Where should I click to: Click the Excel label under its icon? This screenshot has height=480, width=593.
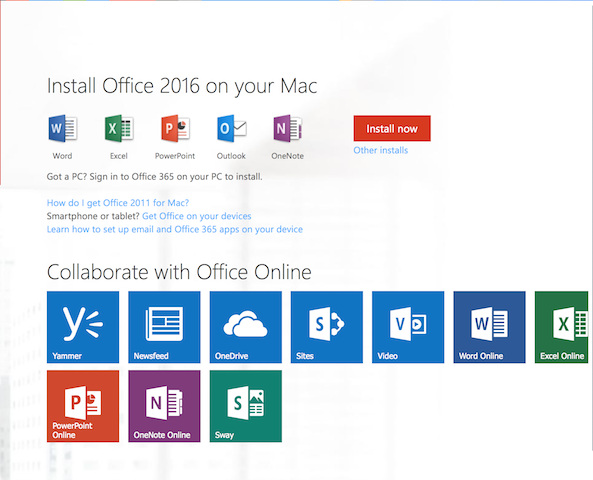point(119,156)
